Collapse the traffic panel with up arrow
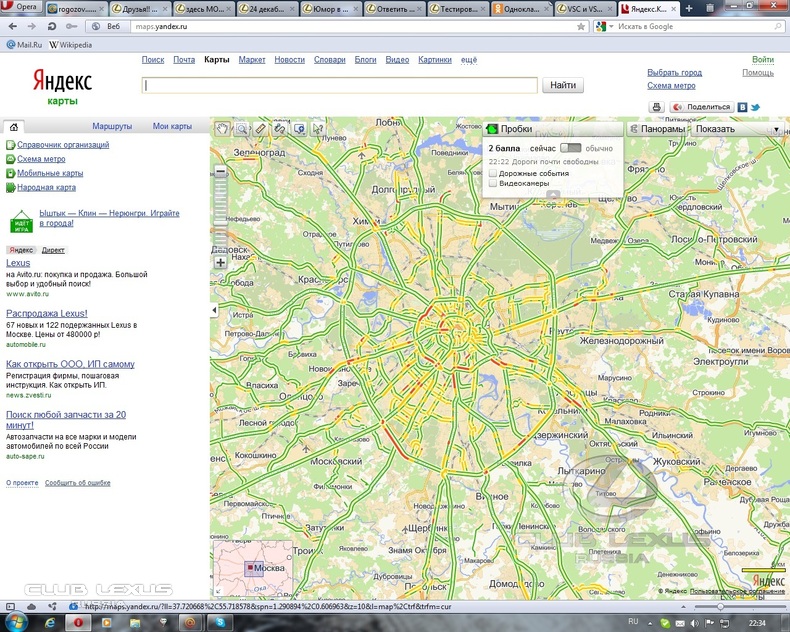Image resolution: width=790 pixels, height=632 pixels. coord(553,194)
